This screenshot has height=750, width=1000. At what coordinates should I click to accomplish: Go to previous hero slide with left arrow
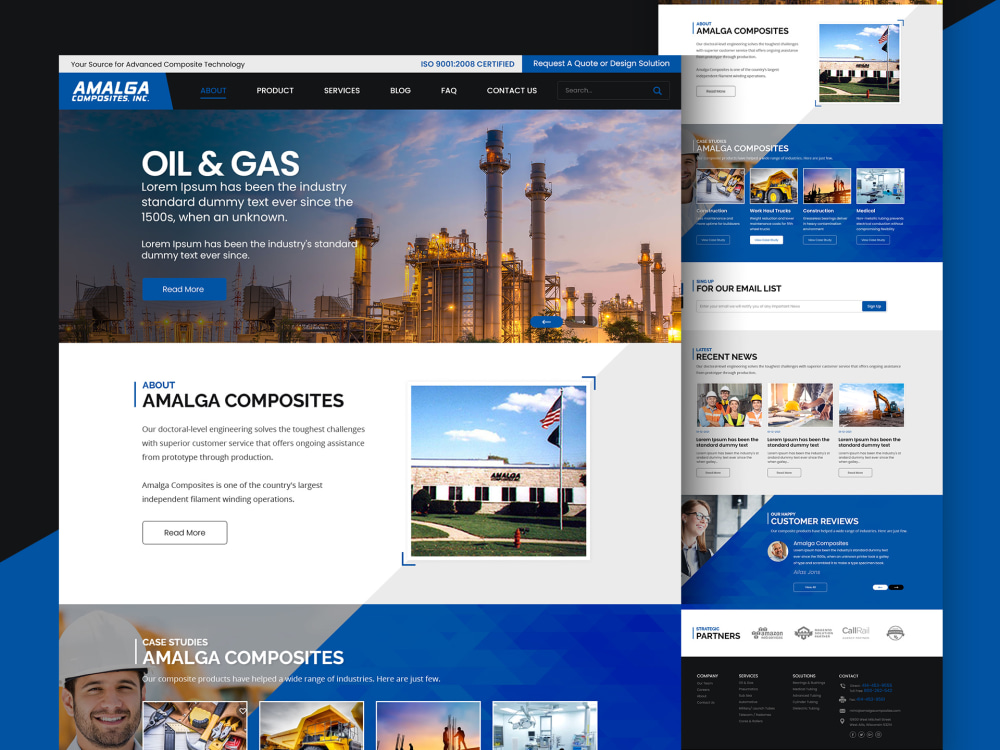547,322
